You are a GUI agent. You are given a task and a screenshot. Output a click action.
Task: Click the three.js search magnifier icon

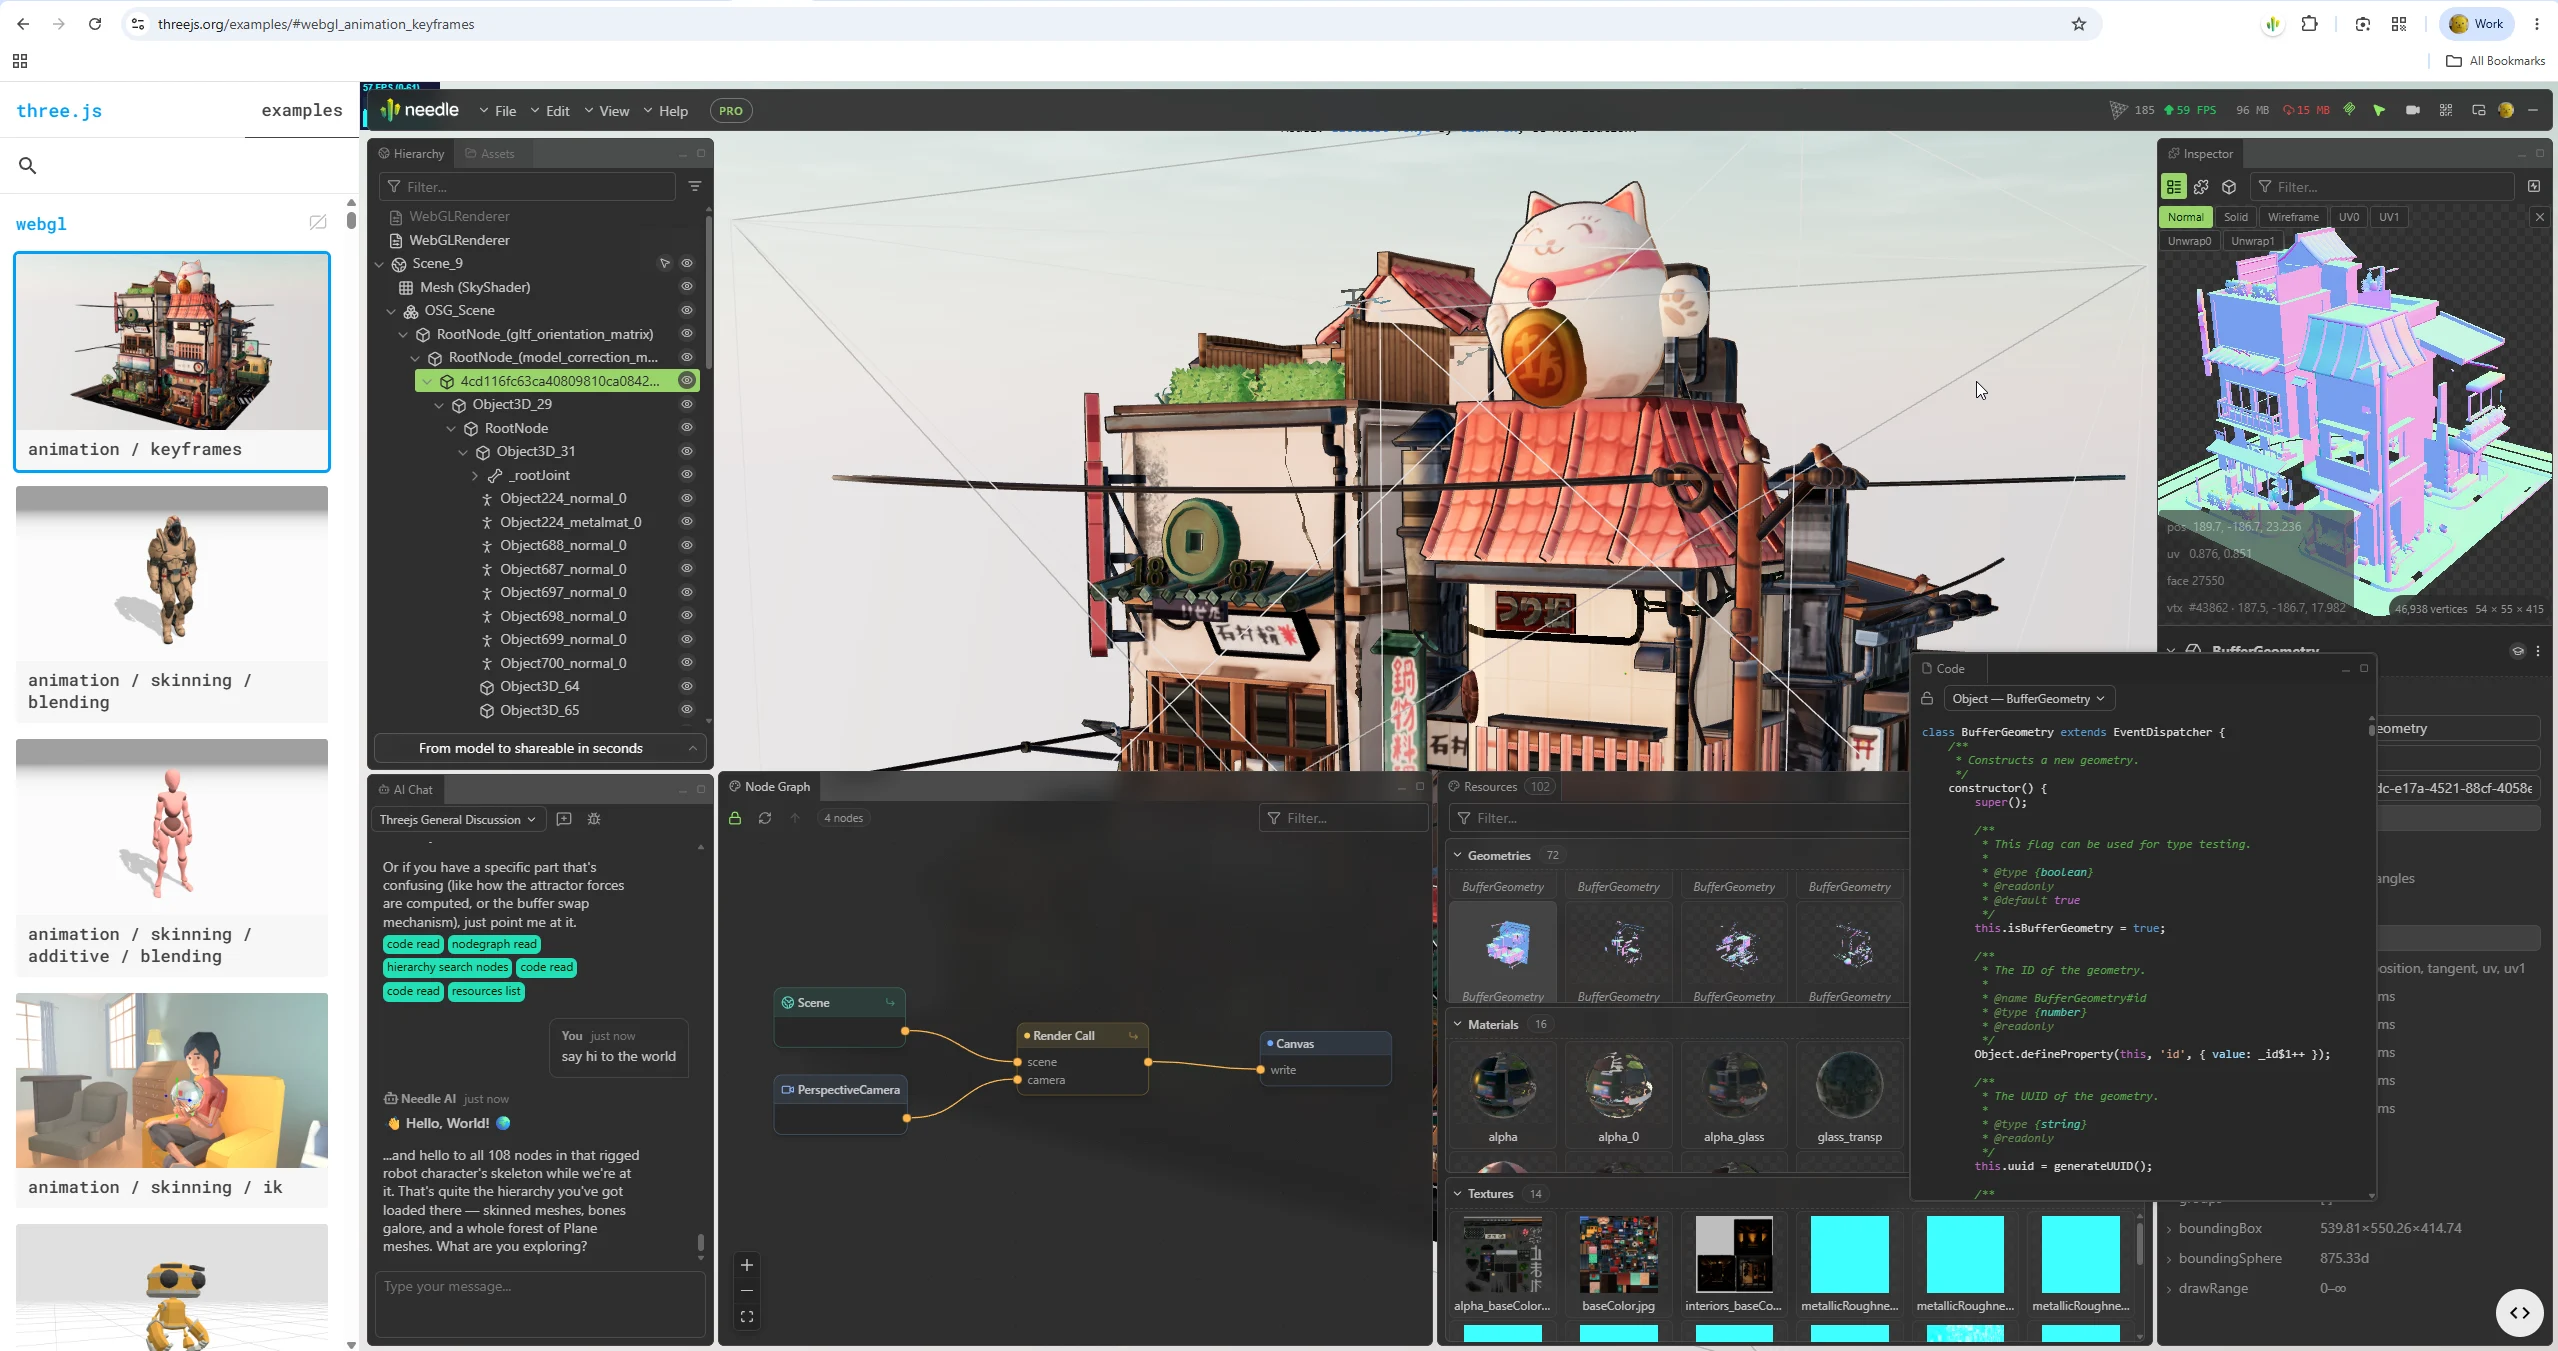point(28,166)
